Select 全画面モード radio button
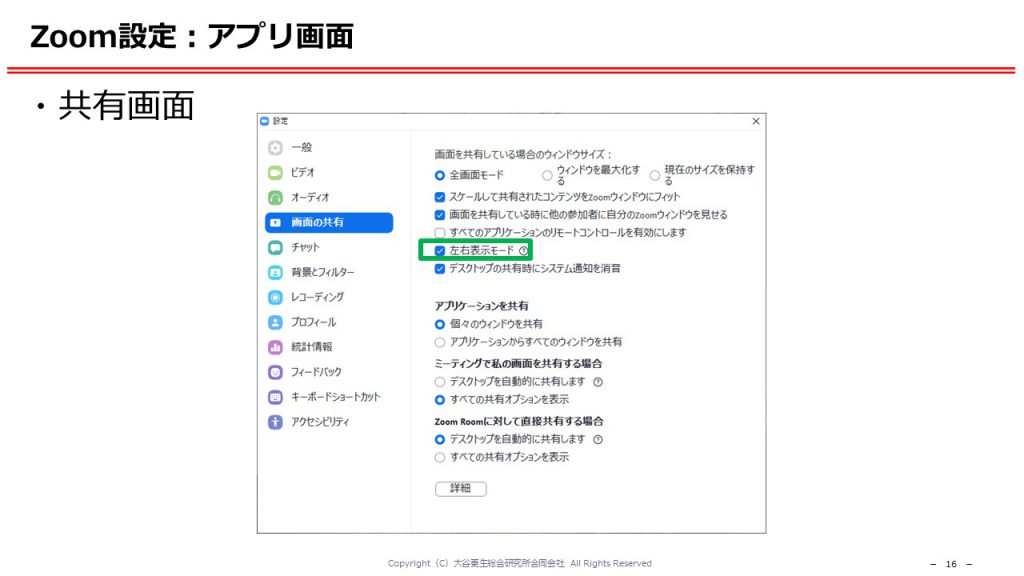This screenshot has height=576, width=1024. 440,175
